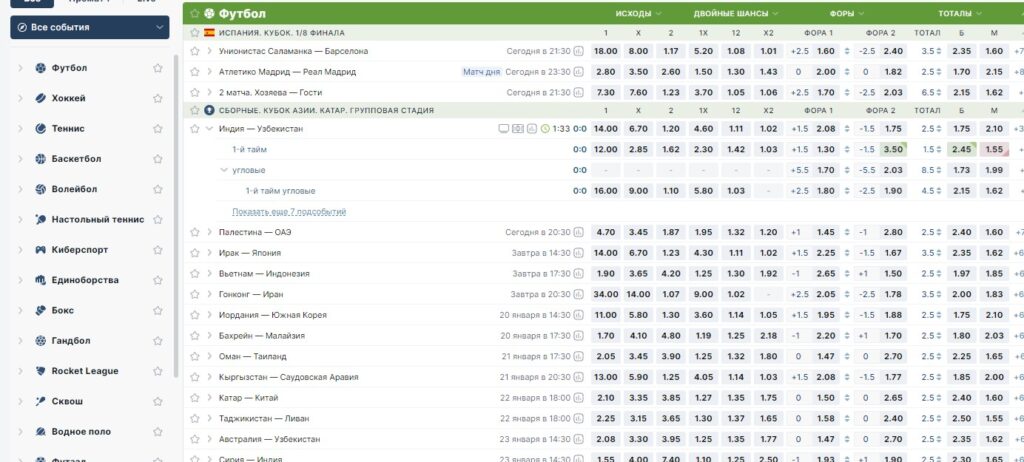Open Катар — Китай match row
This screenshot has height=462, width=1024.
[248, 398]
